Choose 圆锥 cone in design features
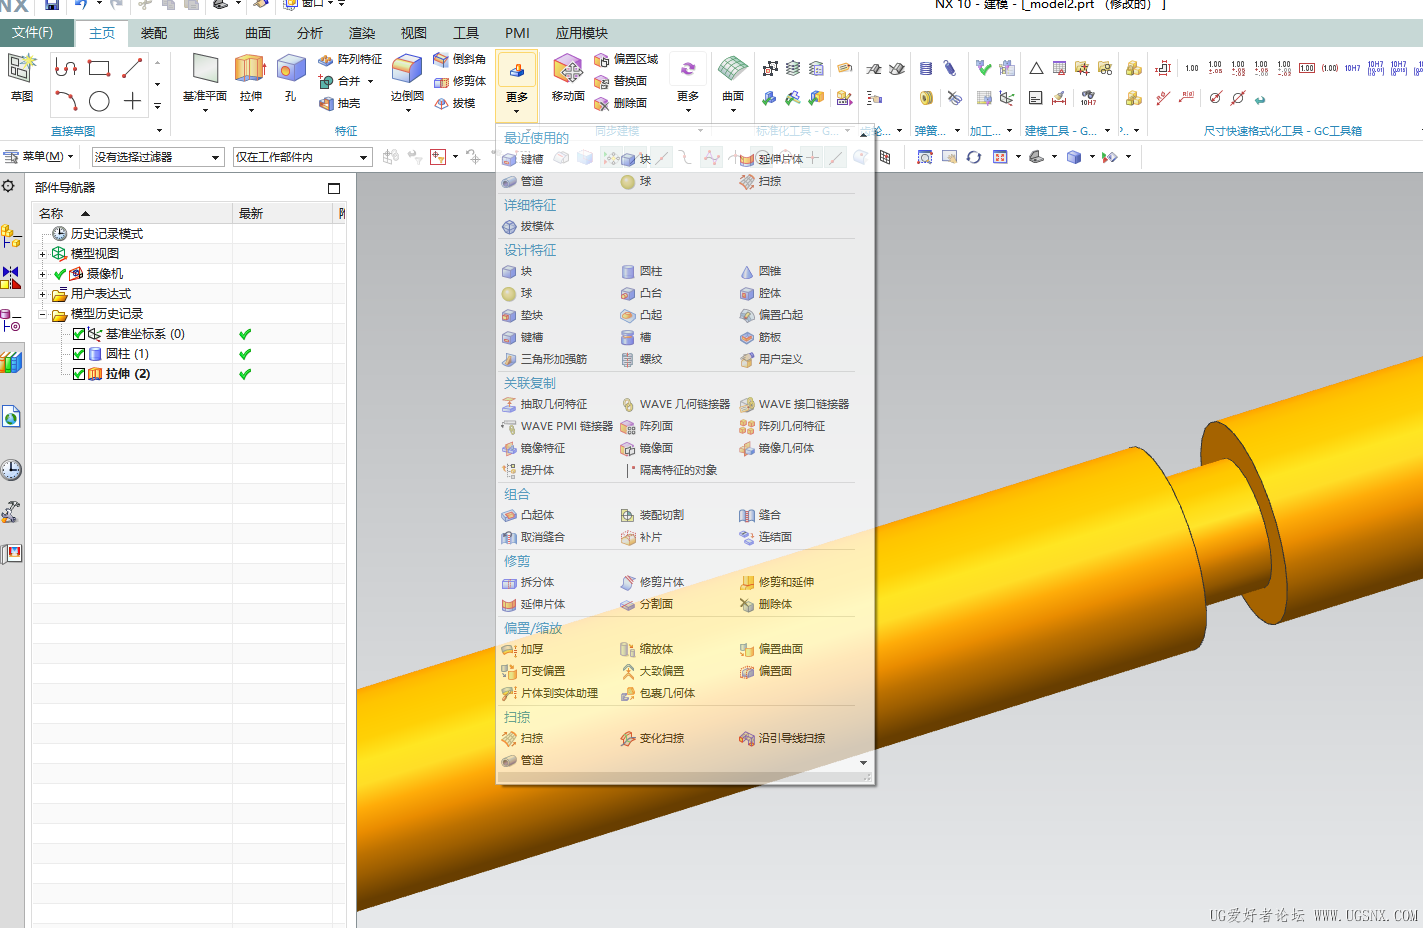This screenshot has height=928, width=1423. pos(761,271)
